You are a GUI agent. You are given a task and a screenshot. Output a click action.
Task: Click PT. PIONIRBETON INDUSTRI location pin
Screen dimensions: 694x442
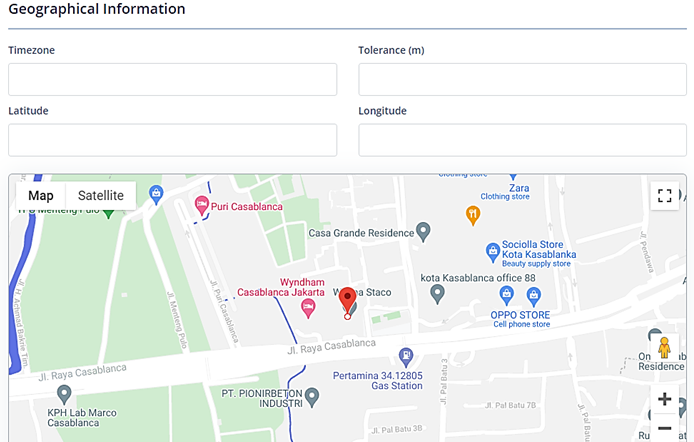point(312,397)
